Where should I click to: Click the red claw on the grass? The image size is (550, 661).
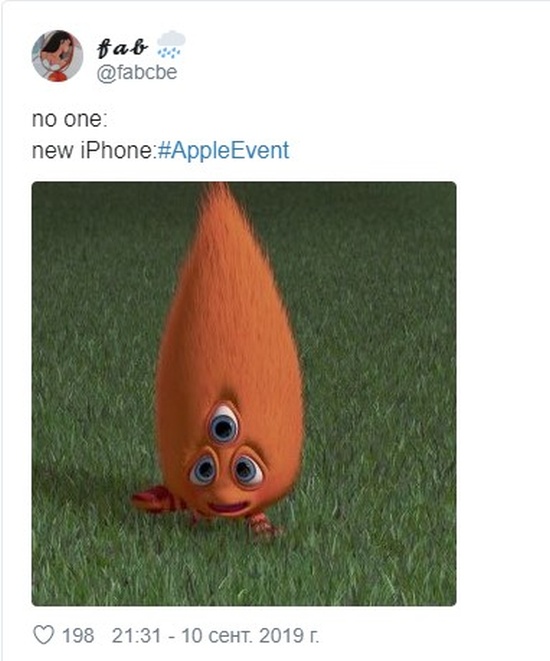pyautogui.click(x=154, y=499)
